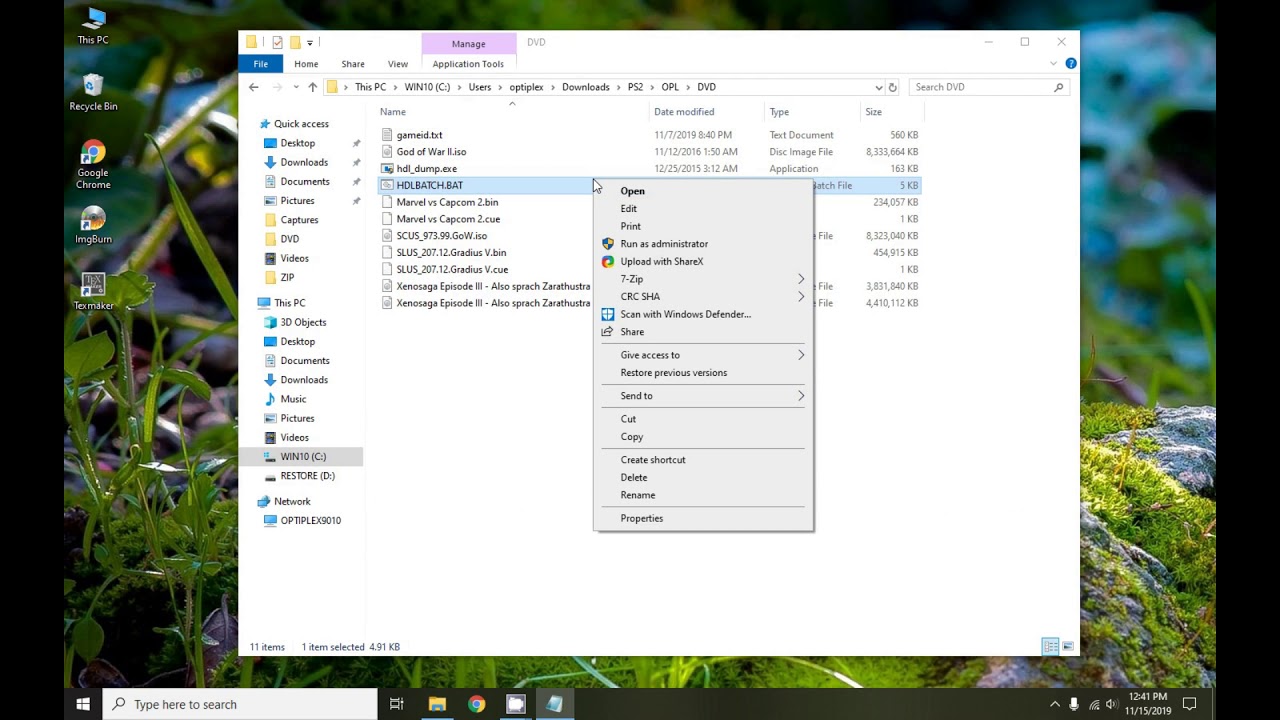
Task: Expand the CRC SHA submenu
Action: pyautogui.click(x=703, y=297)
